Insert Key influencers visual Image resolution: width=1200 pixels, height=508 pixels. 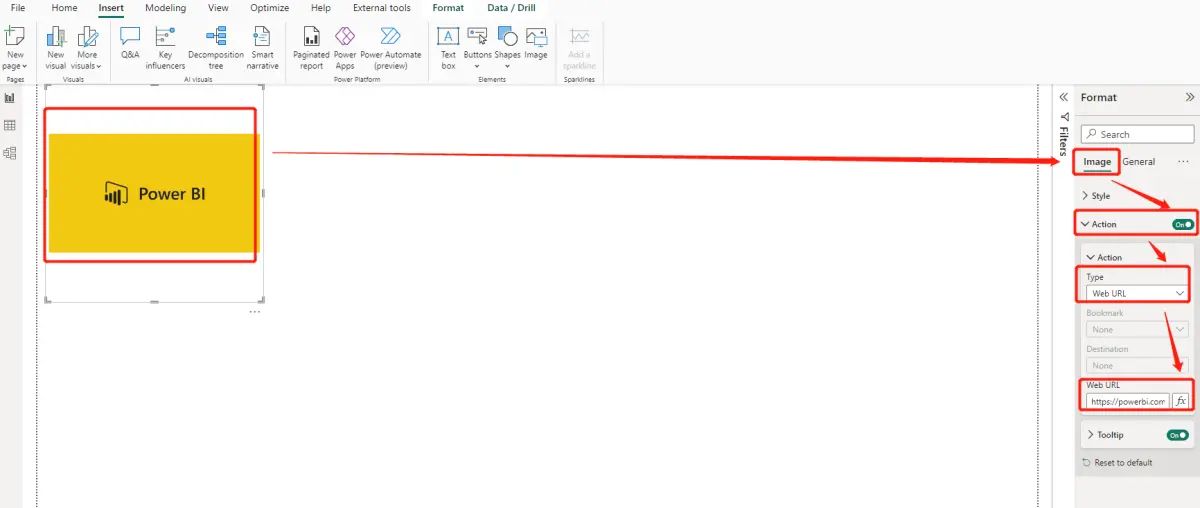pyautogui.click(x=165, y=47)
